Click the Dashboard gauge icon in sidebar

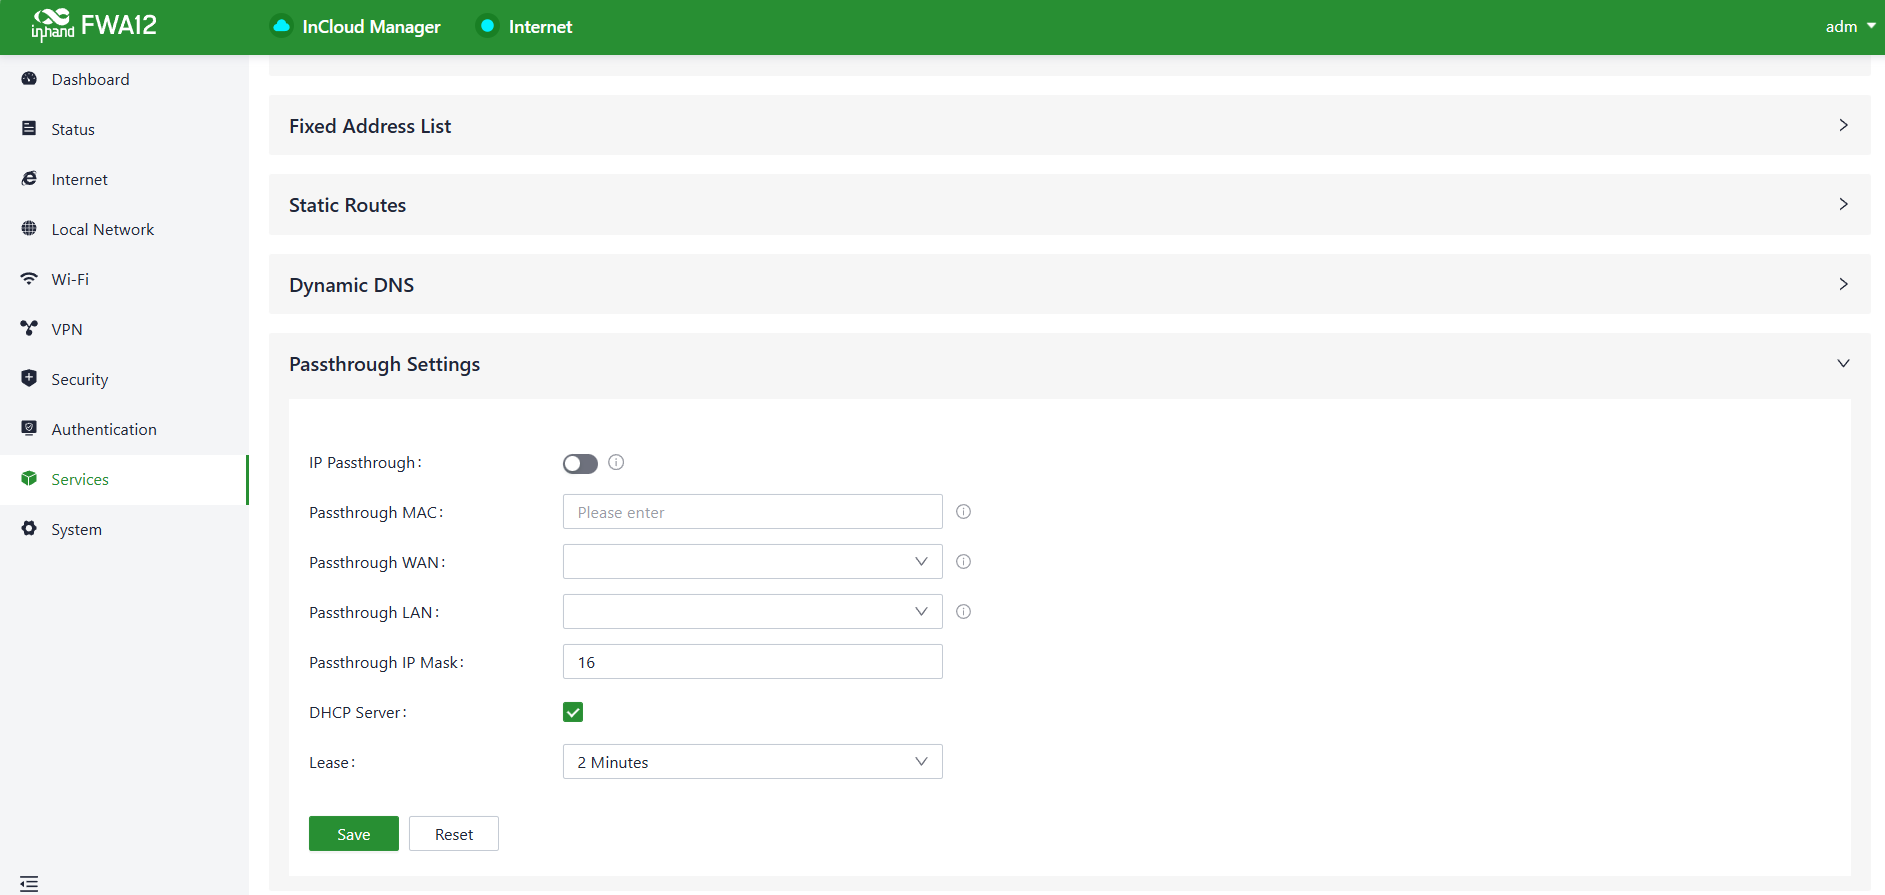point(29,79)
